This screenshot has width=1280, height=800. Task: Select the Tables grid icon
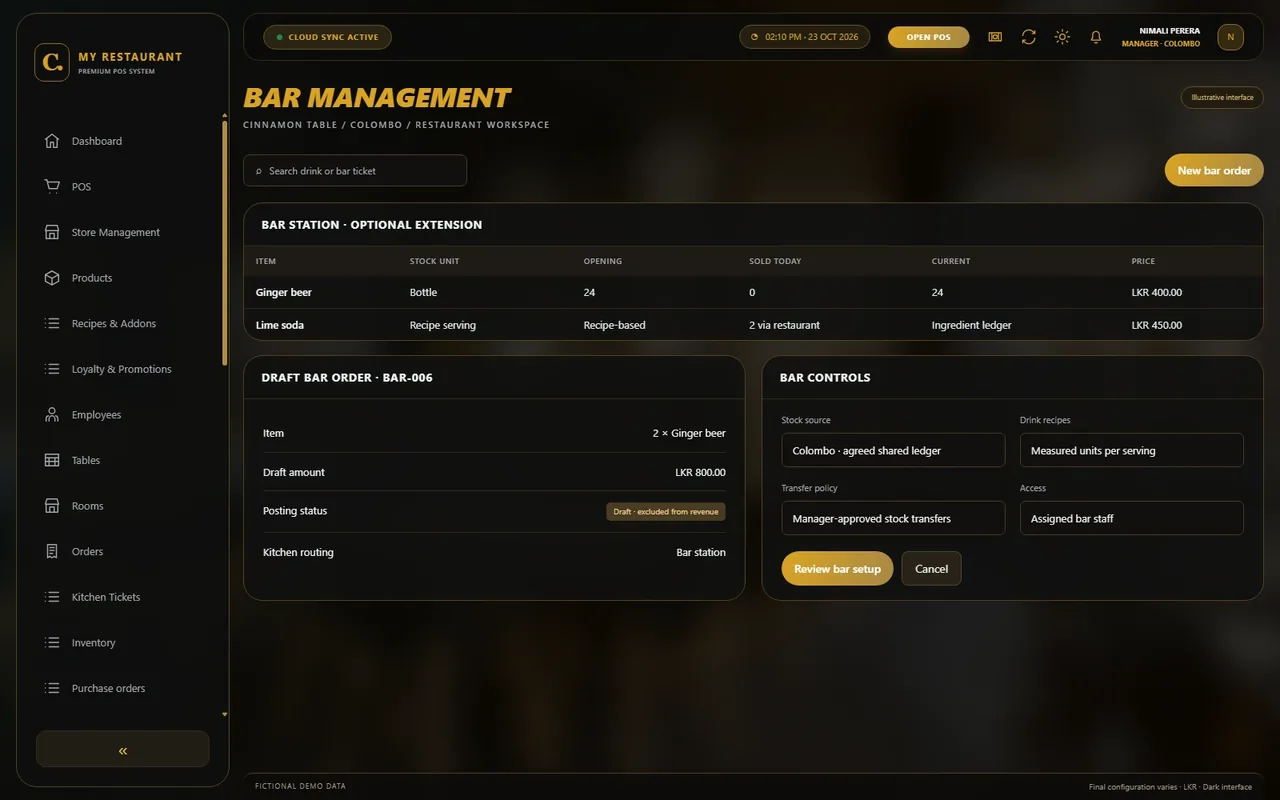tap(52, 460)
